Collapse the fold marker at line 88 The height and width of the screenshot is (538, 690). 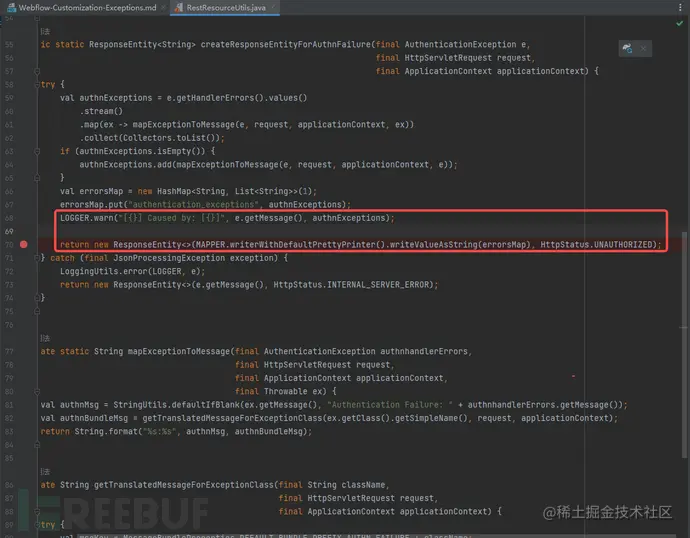37,512
